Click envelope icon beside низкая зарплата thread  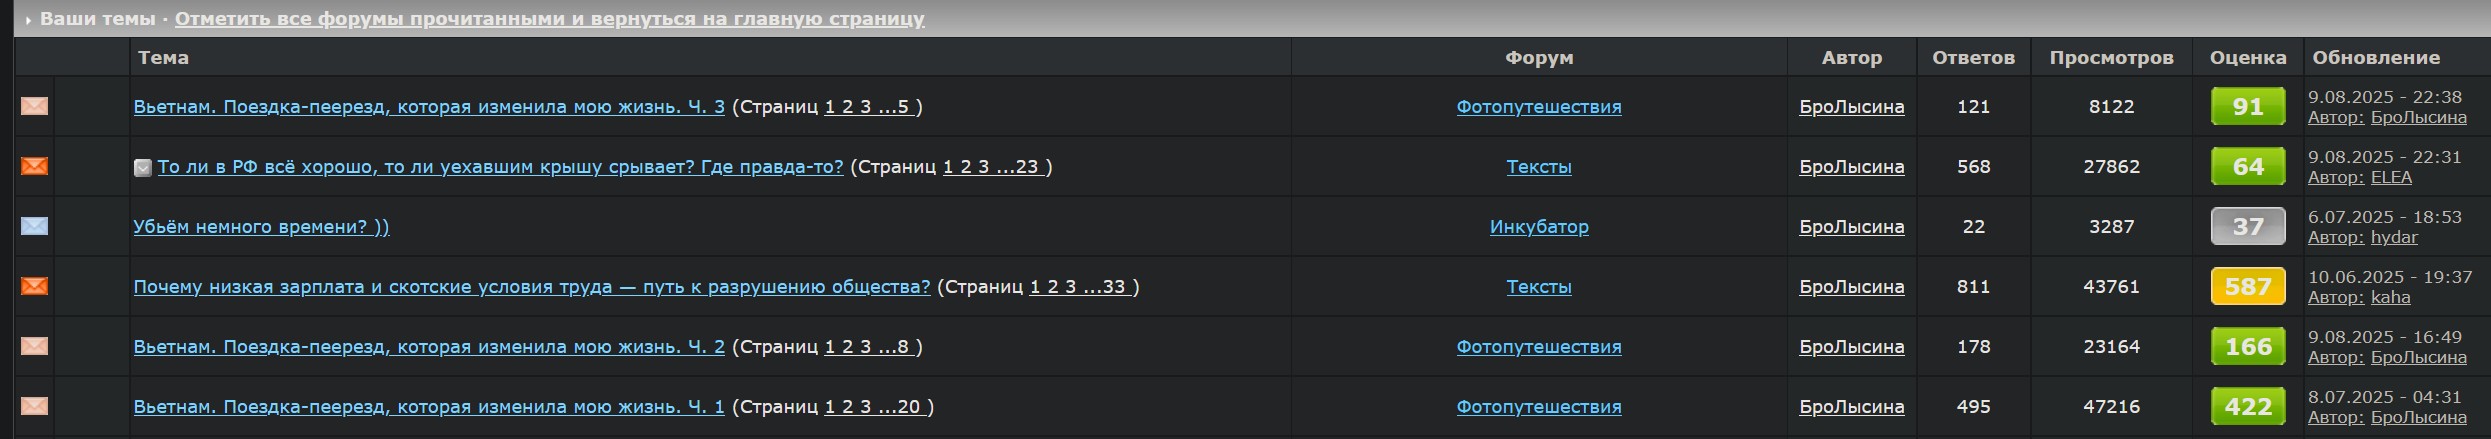(34, 286)
